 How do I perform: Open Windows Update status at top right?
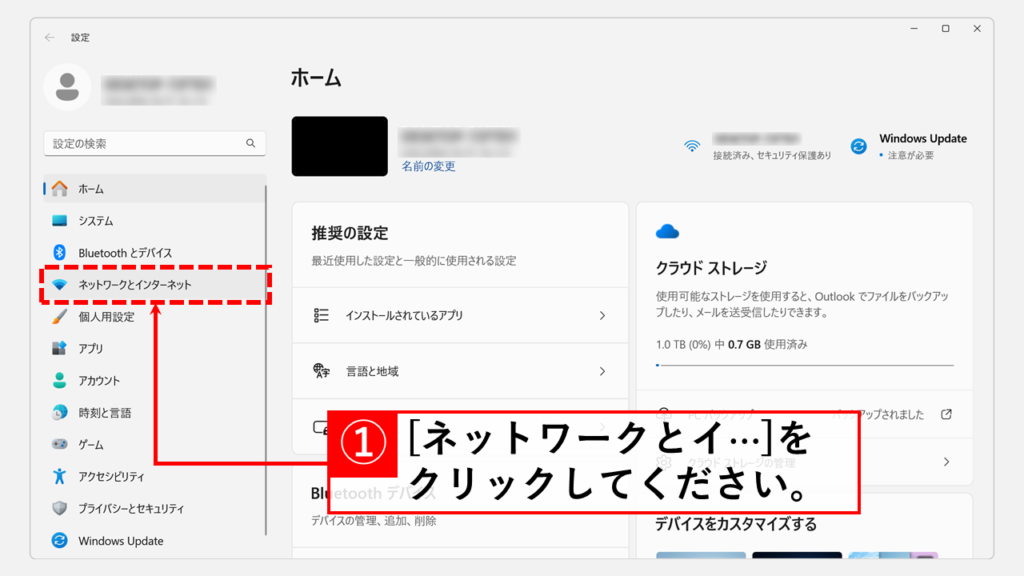point(909,146)
